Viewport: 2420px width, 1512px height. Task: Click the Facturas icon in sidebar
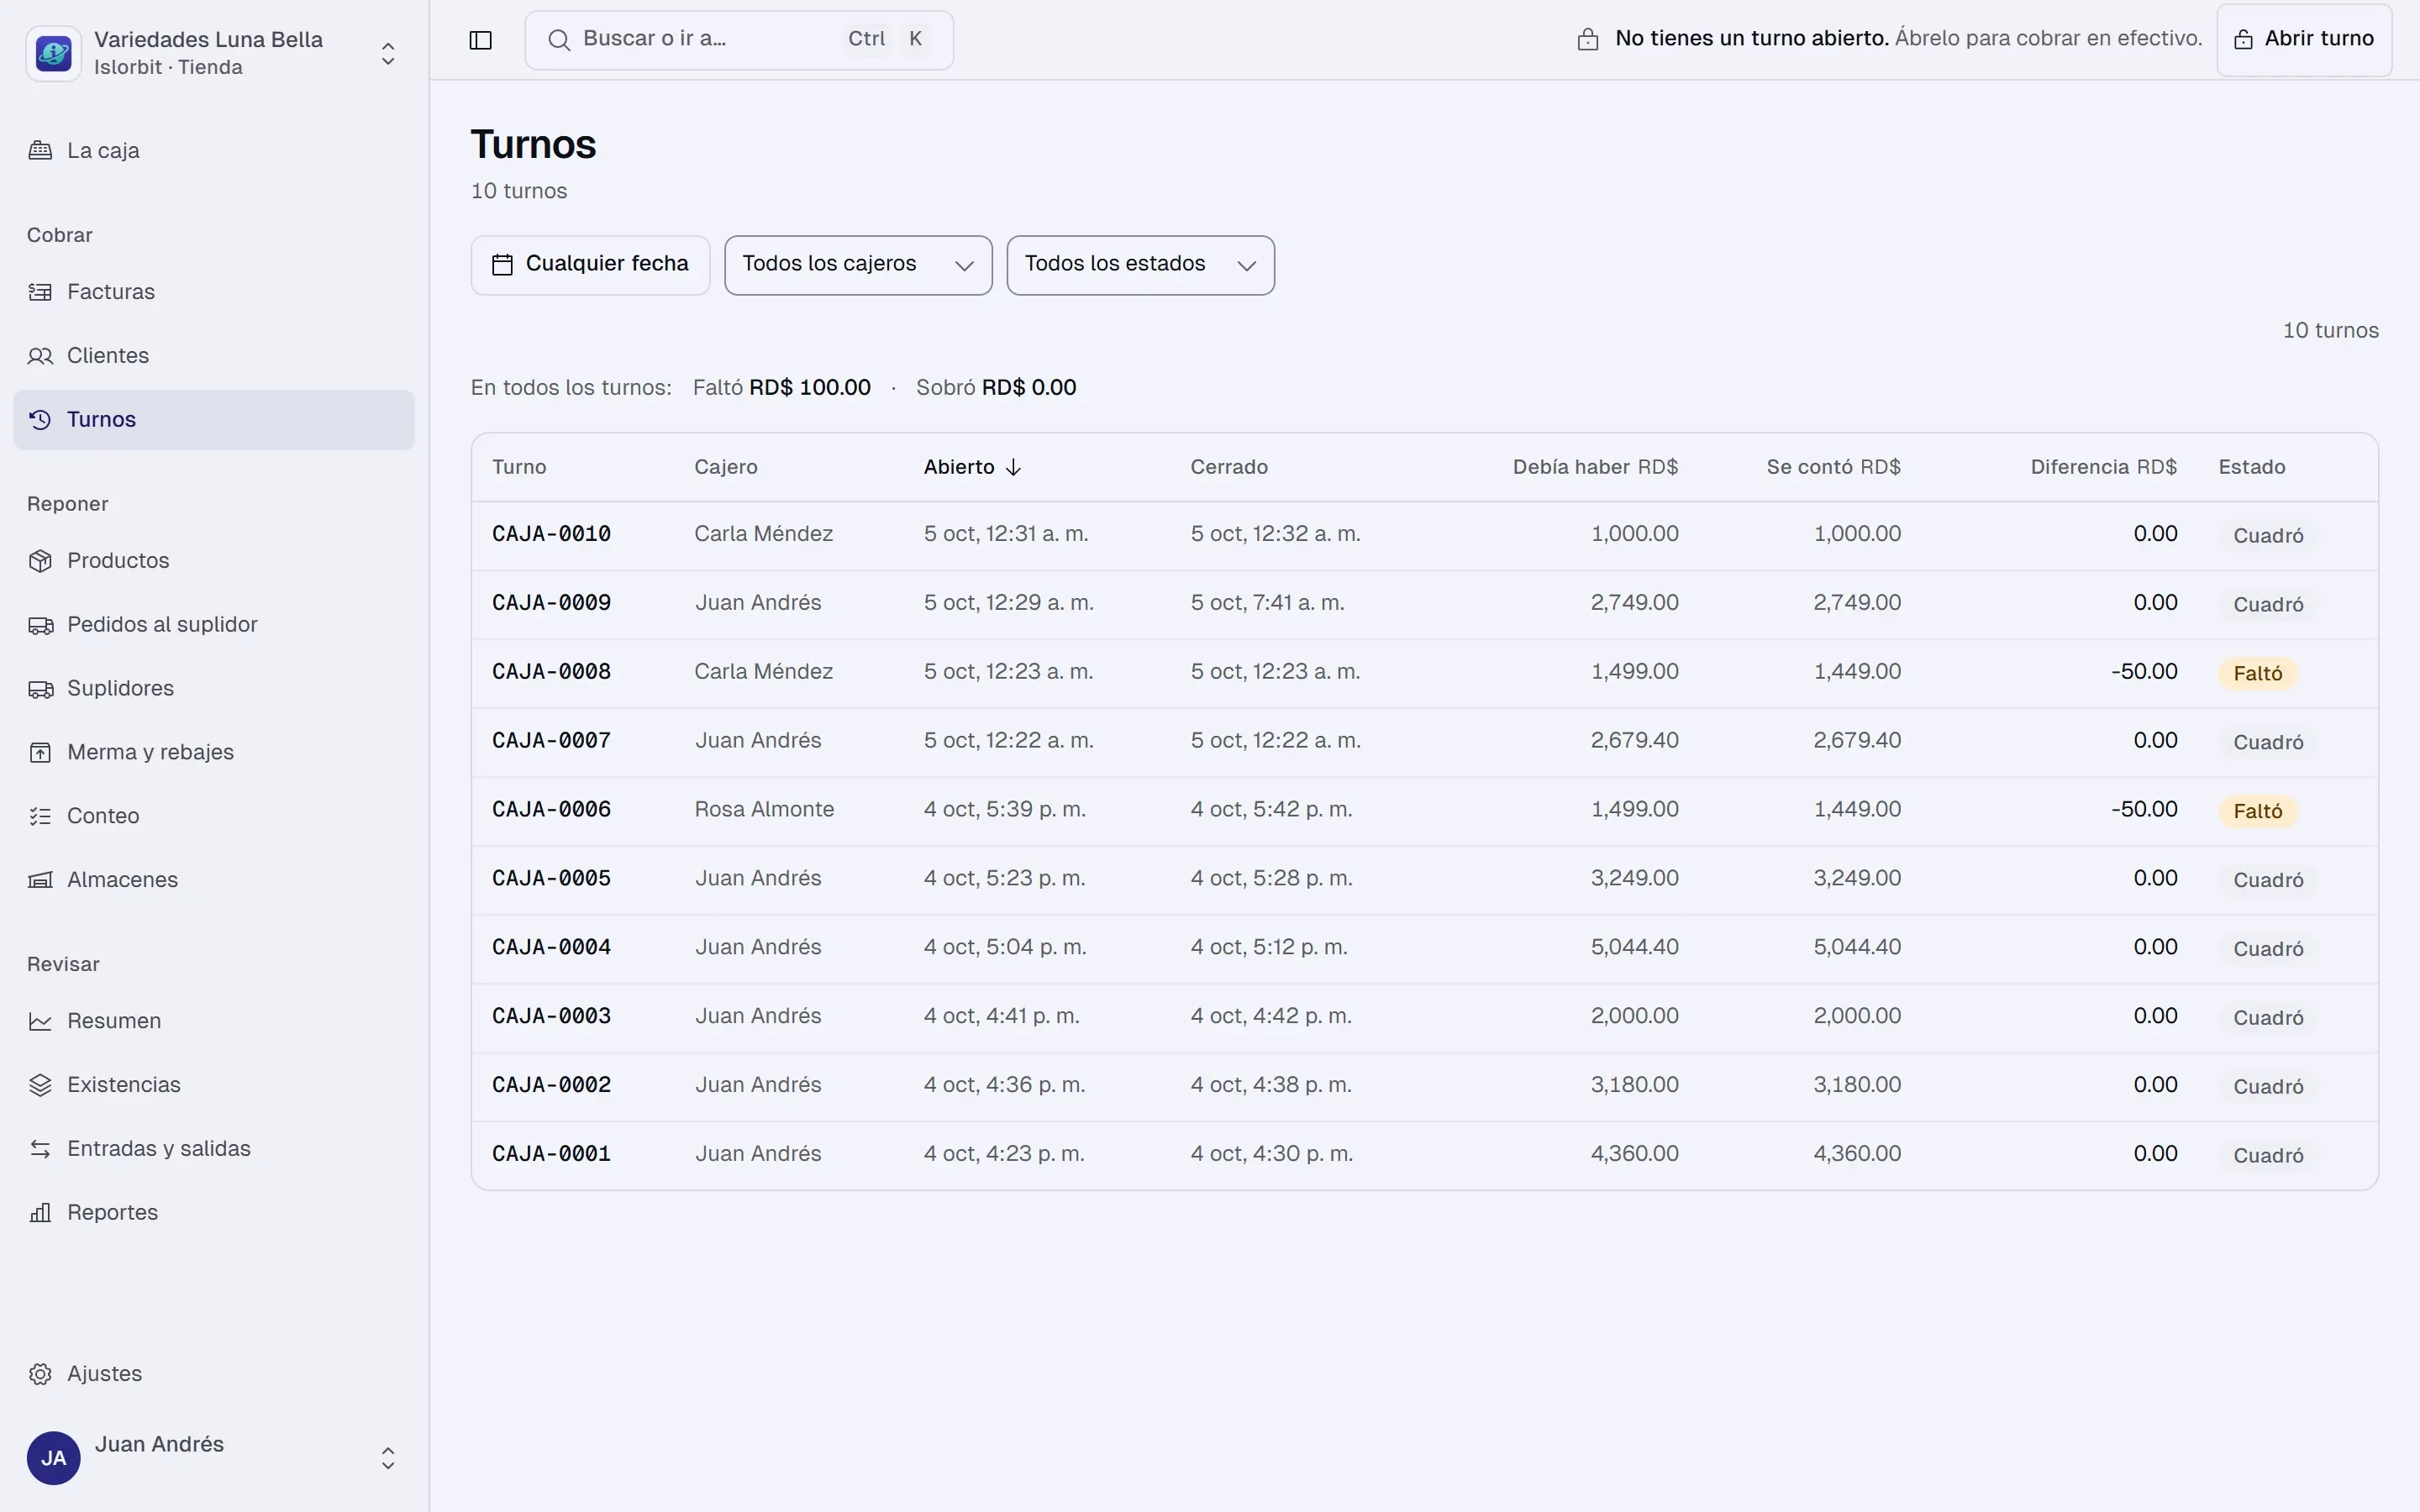(x=40, y=292)
